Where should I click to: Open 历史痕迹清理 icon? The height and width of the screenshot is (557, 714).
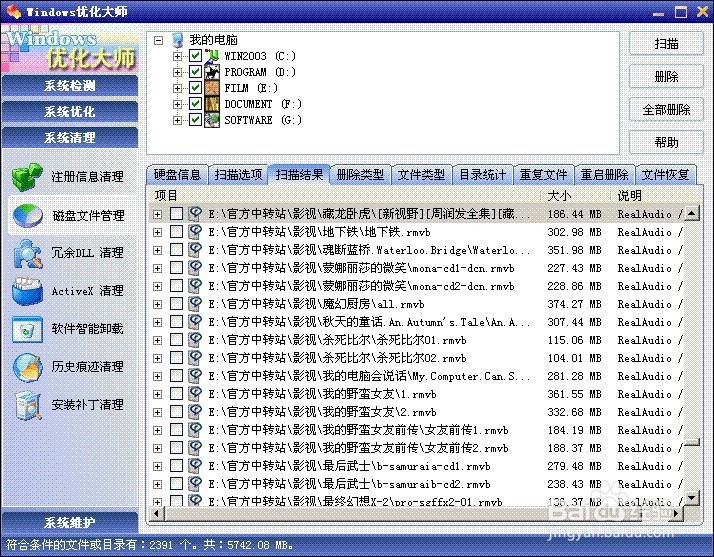coord(27,367)
